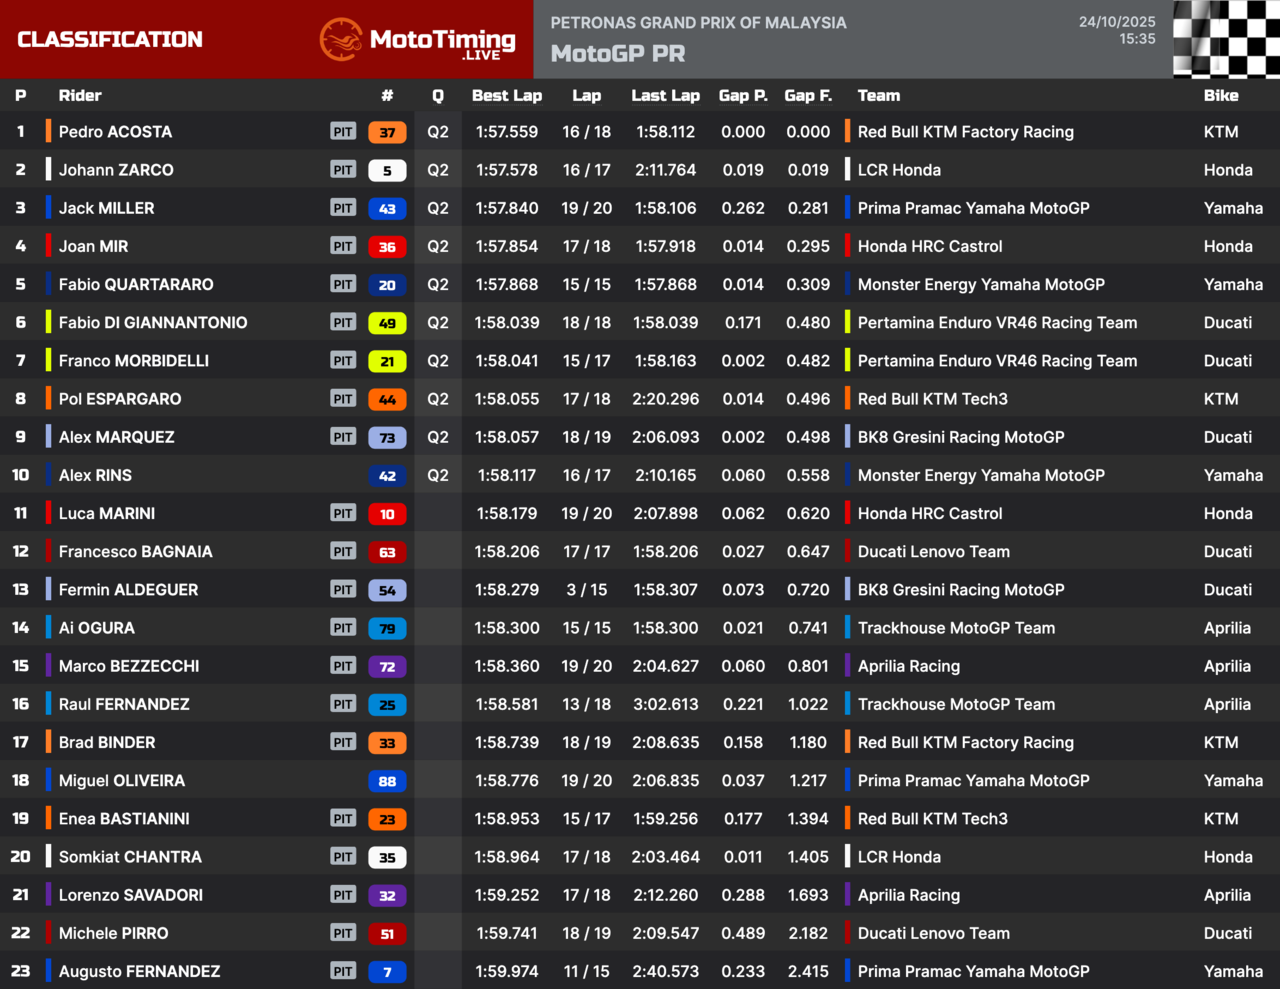This screenshot has height=989, width=1280.
Task: Click Pedro Acosta's number 37 badge
Action: tap(387, 132)
